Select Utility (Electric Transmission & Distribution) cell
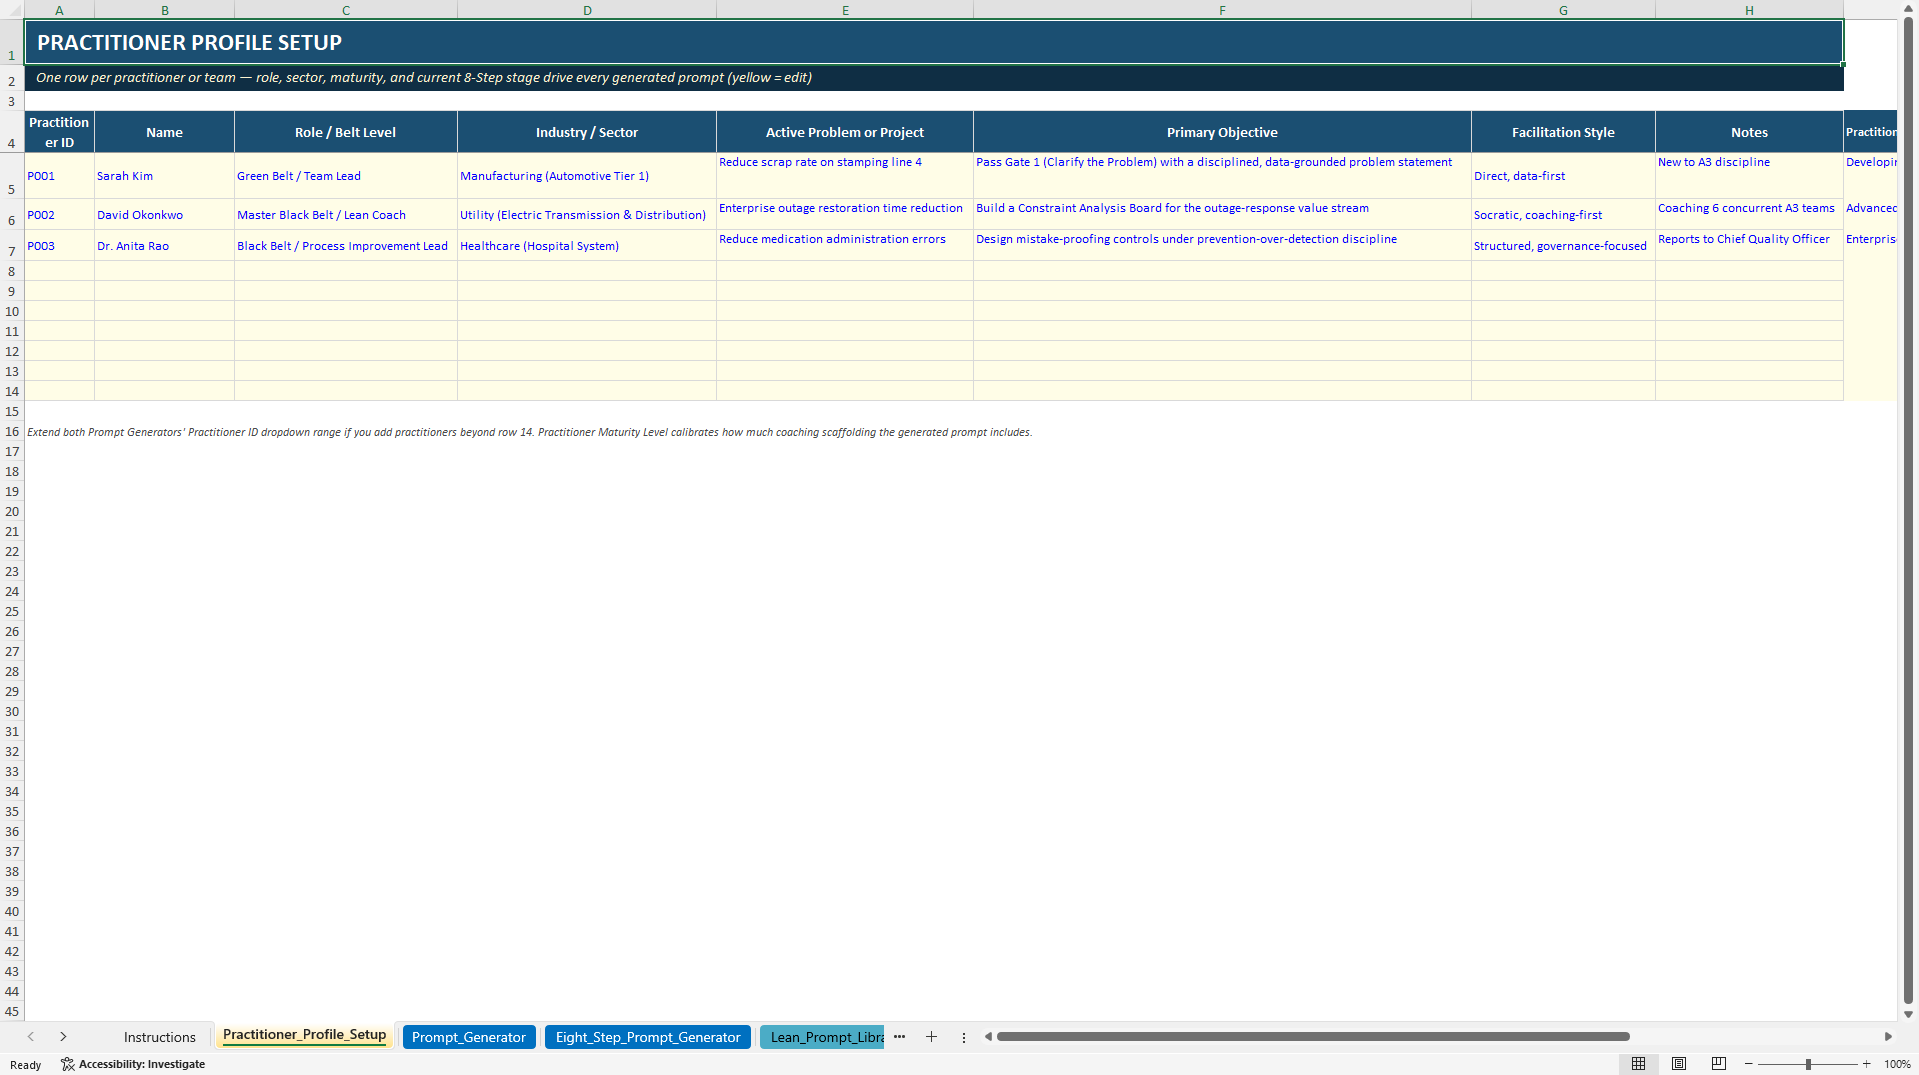The image size is (1919, 1075). 587,215
